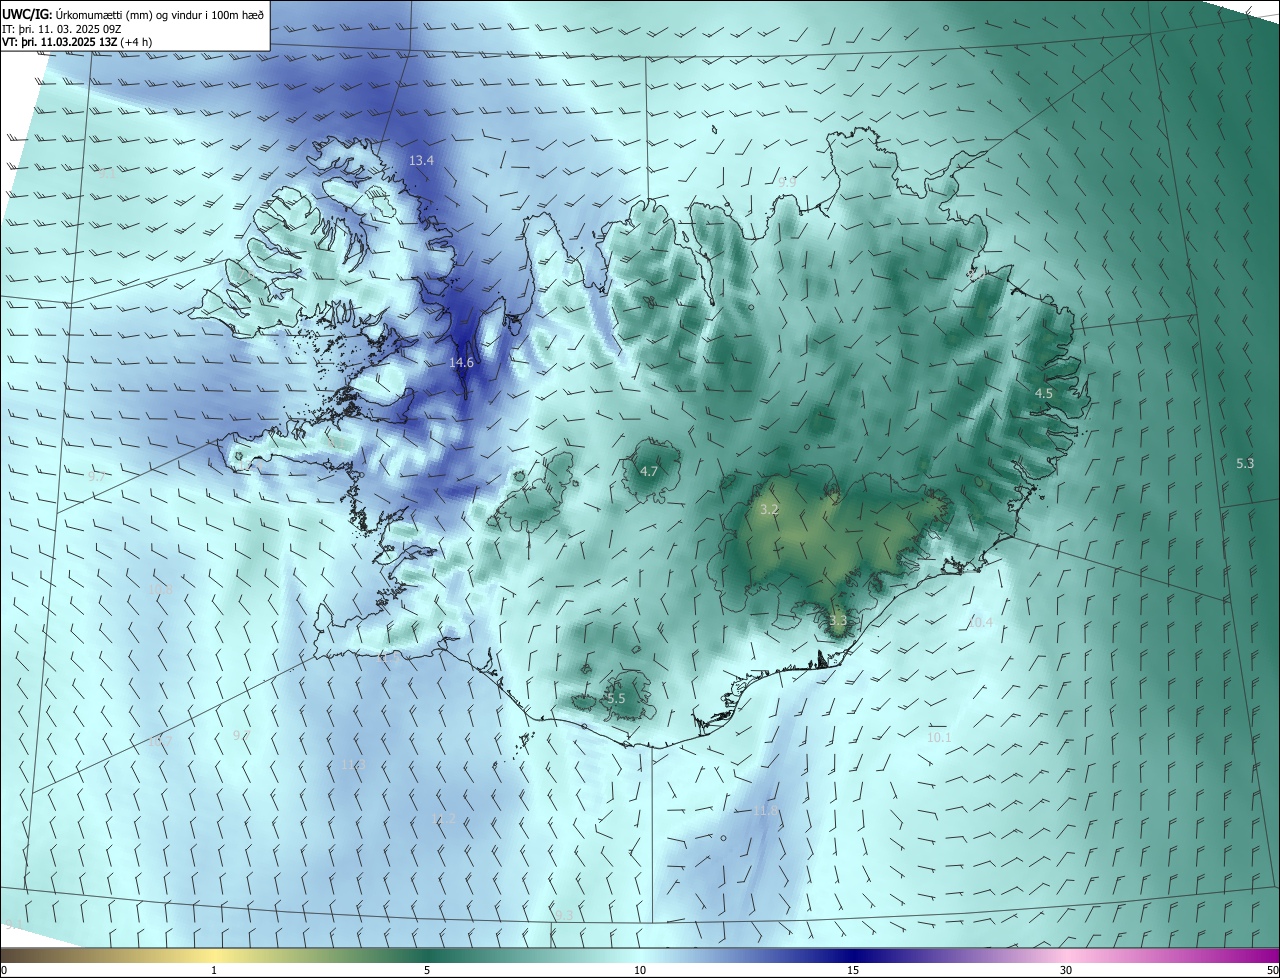Select the 14.6 precipitable water value

click(461, 362)
